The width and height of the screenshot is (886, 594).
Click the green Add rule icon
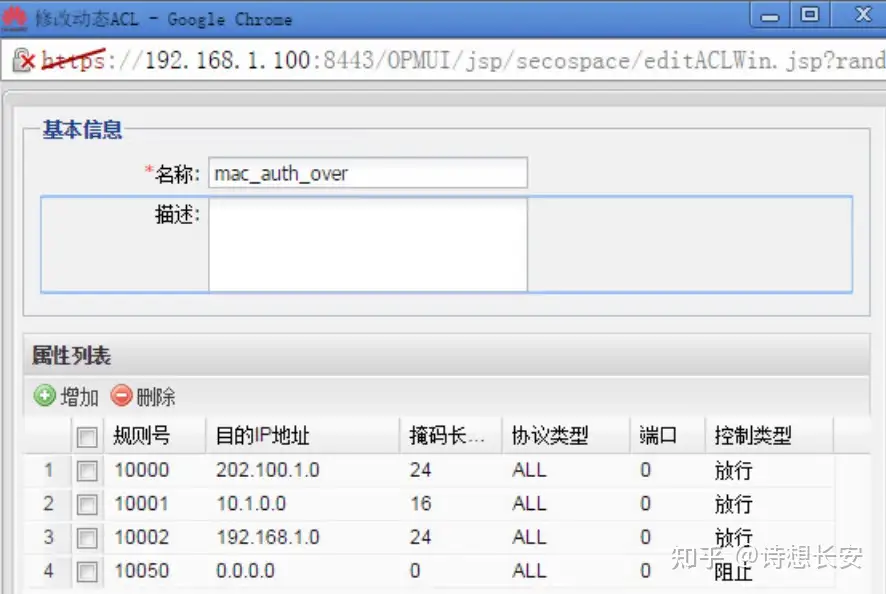[45, 396]
